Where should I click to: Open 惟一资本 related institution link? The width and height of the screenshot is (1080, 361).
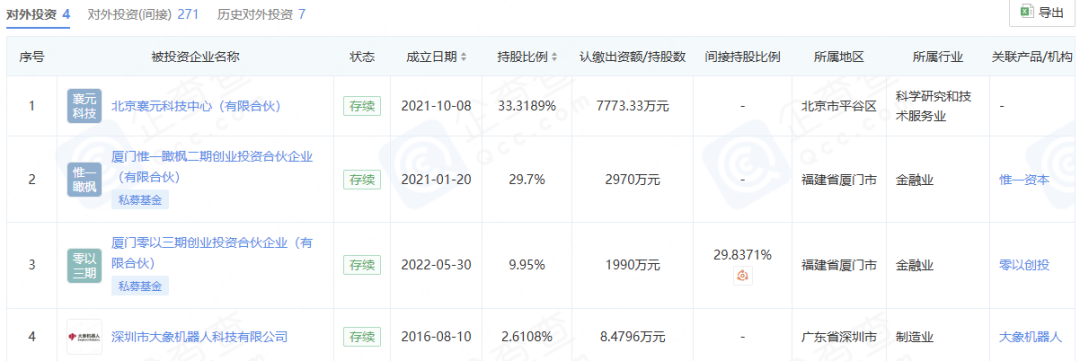tap(1024, 180)
